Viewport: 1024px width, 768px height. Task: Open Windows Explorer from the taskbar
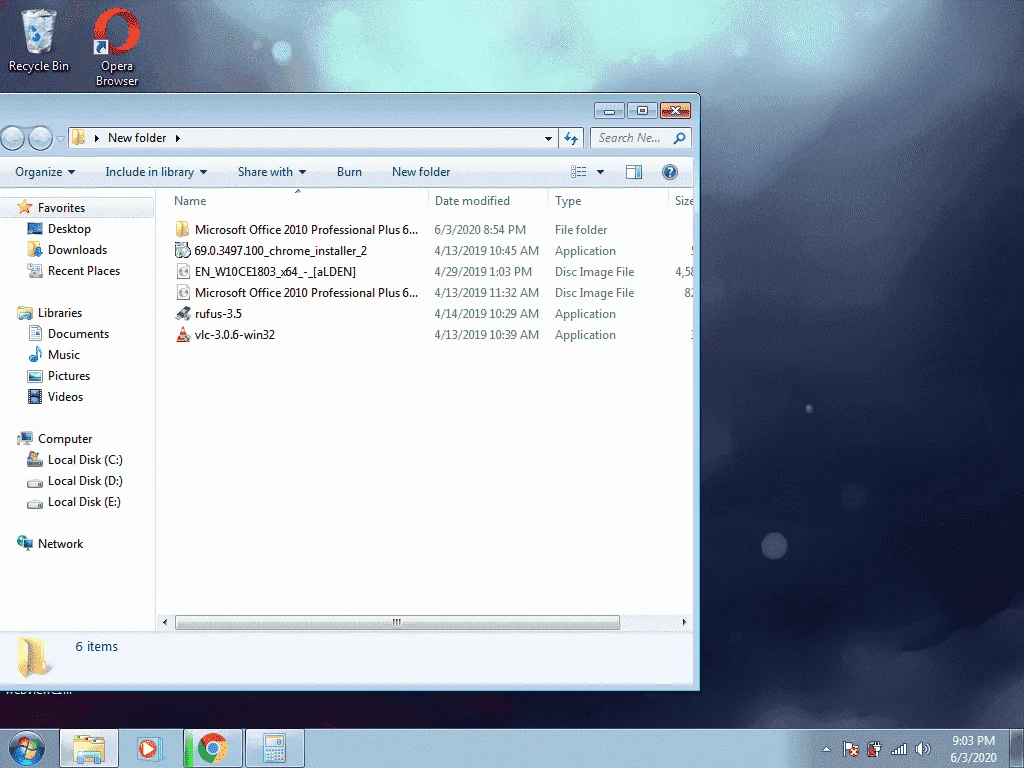89,748
